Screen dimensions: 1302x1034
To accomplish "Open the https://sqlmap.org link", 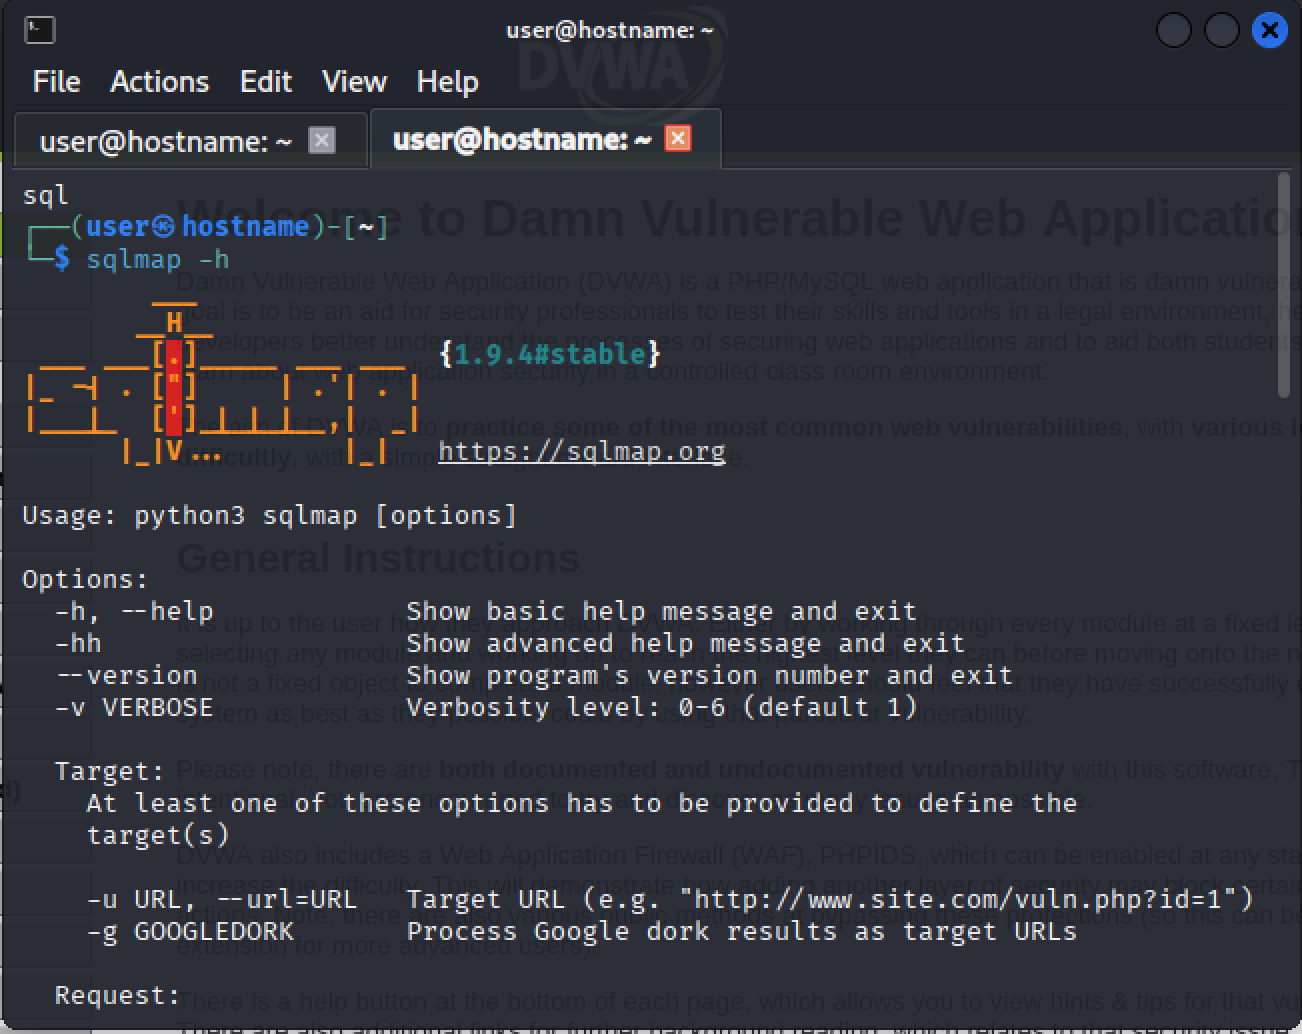I will coord(582,451).
